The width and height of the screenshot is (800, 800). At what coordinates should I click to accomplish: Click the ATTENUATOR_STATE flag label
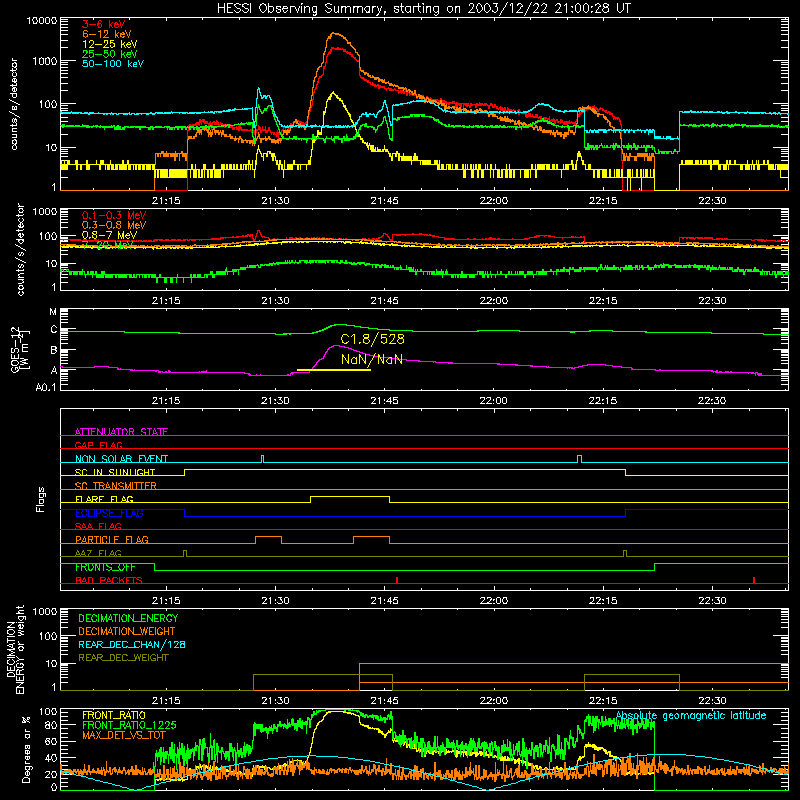(121, 432)
